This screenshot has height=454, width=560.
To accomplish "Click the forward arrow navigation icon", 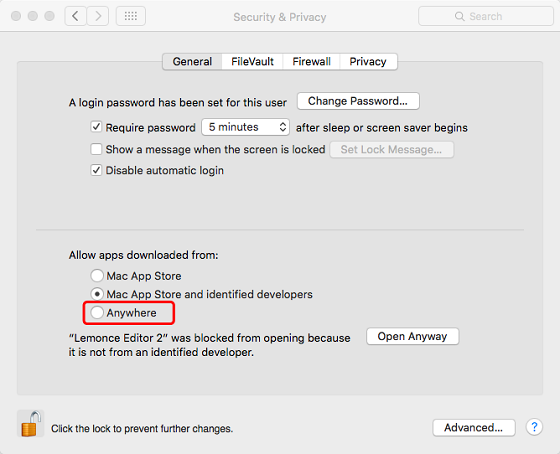I will coord(98,16).
